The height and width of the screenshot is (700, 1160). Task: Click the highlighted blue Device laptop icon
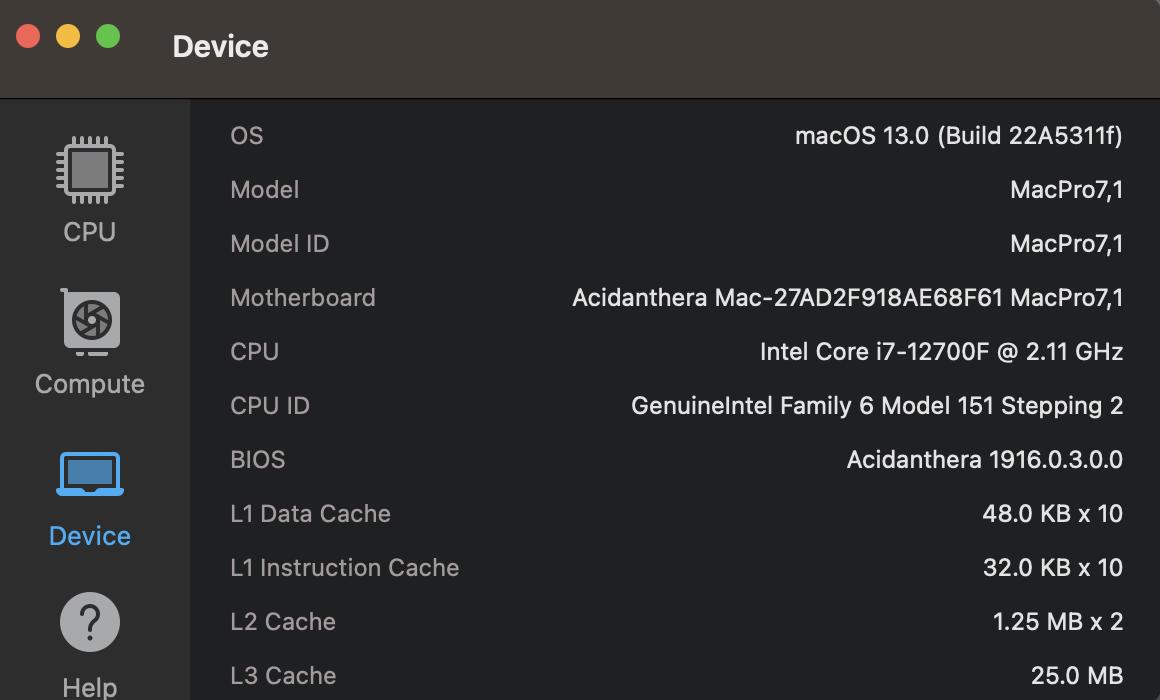click(x=89, y=473)
